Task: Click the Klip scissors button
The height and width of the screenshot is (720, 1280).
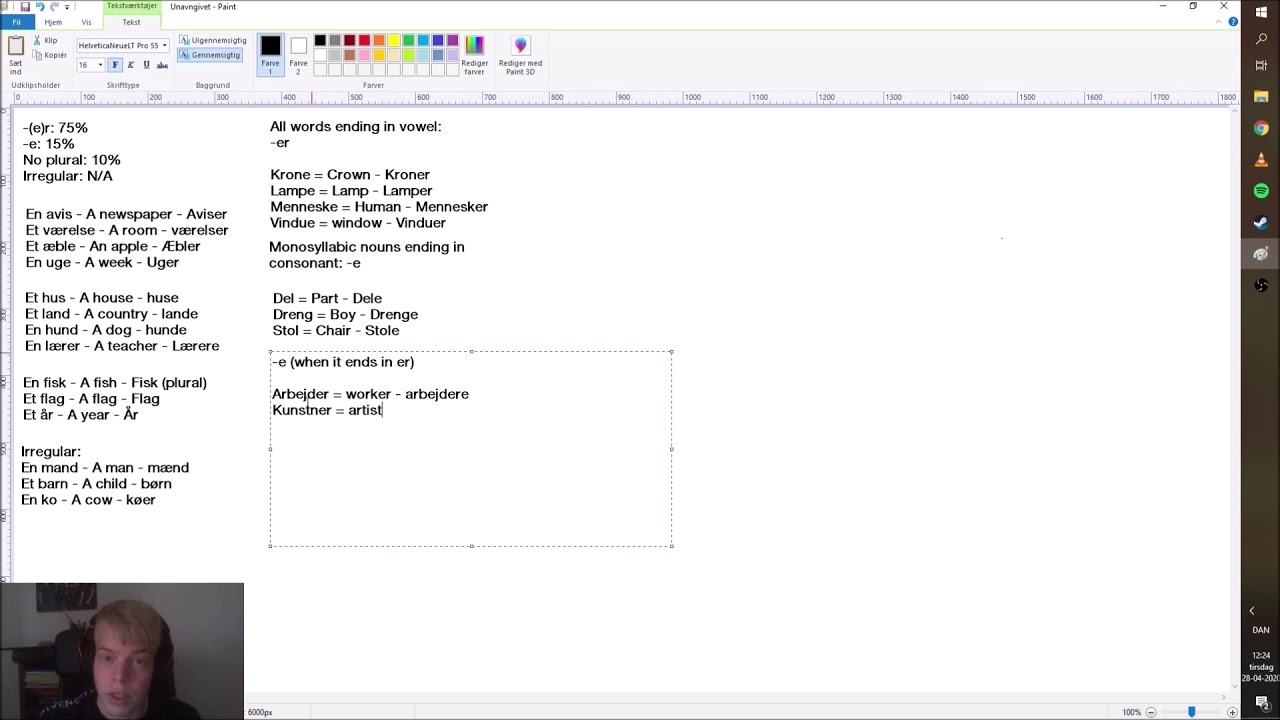Action: (x=45, y=41)
